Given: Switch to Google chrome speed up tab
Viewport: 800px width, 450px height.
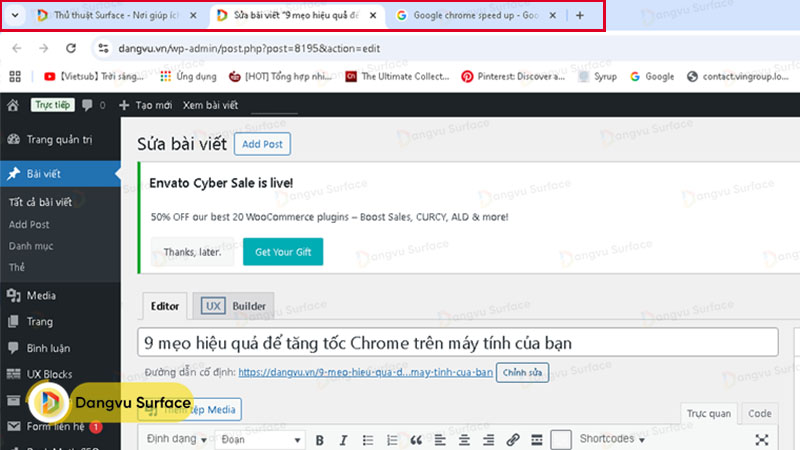Looking at the screenshot, I should (x=476, y=15).
